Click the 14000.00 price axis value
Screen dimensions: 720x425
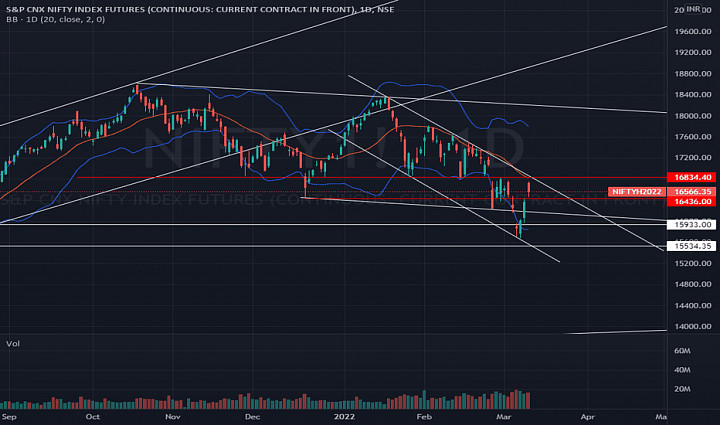click(692, 326)
